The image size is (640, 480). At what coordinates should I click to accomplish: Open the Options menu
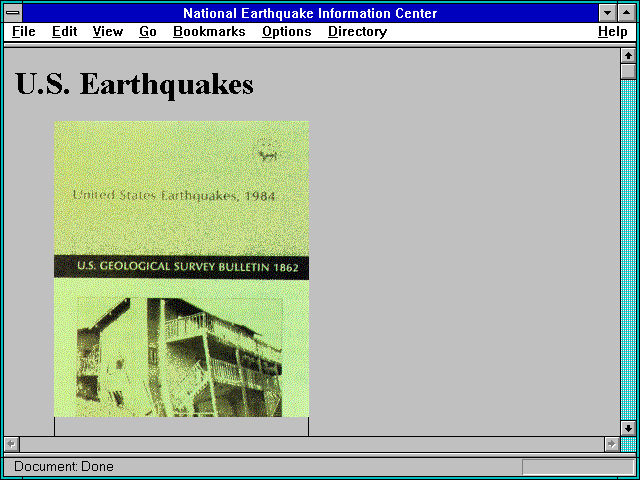pyautogui.click(x=287, y=32)
